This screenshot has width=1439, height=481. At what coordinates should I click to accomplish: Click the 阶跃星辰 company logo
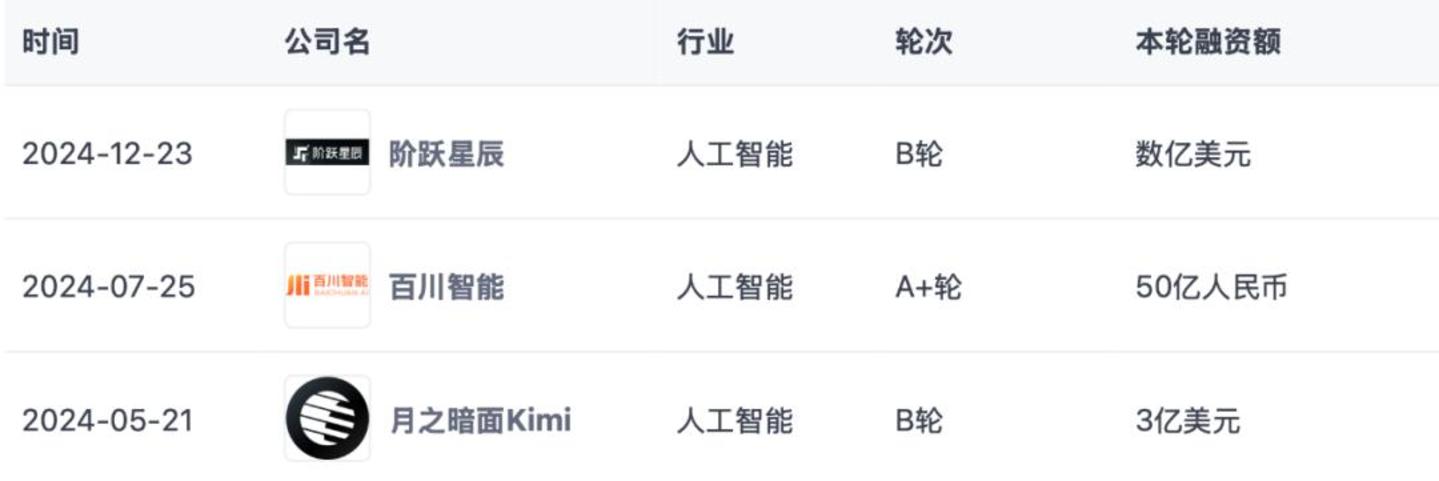327,153
